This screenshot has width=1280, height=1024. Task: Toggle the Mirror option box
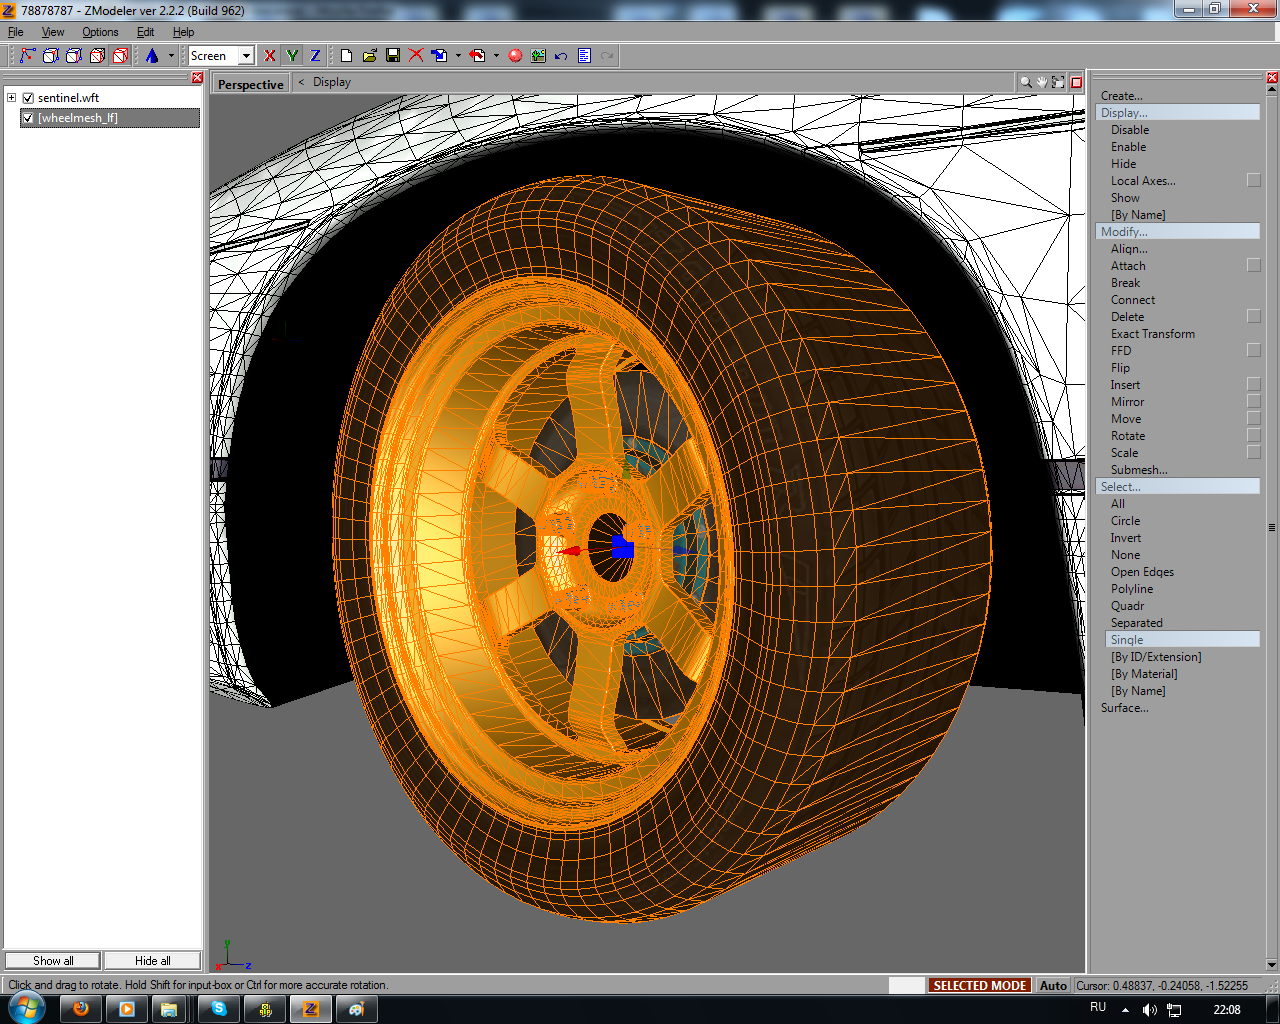pyautogui.click(x=1253, y=402)
